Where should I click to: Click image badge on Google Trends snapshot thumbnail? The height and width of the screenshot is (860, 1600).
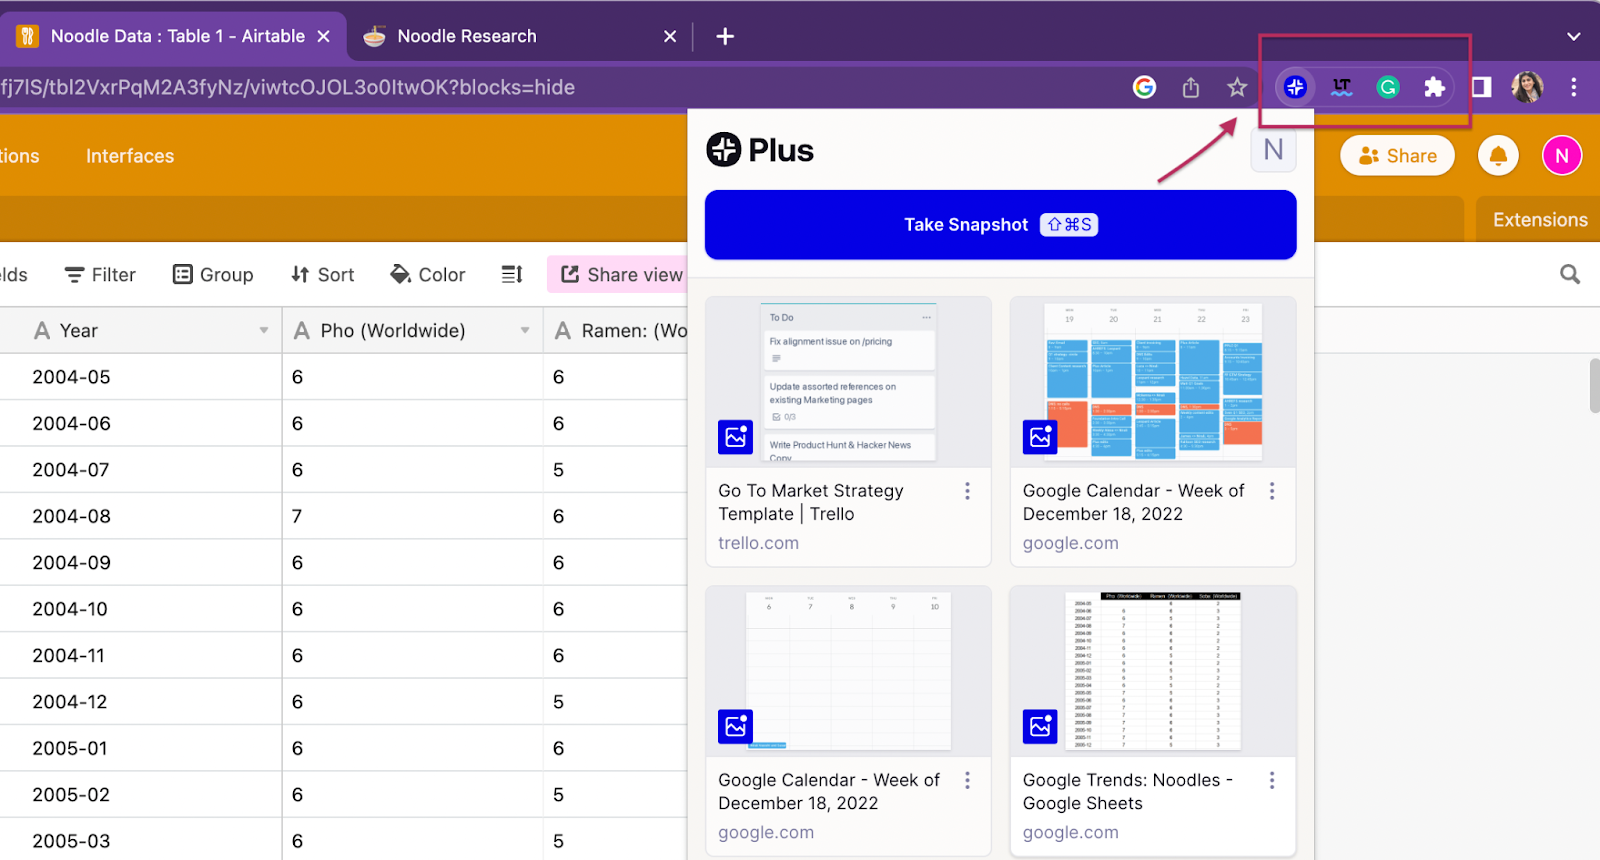click(1040, 726)
